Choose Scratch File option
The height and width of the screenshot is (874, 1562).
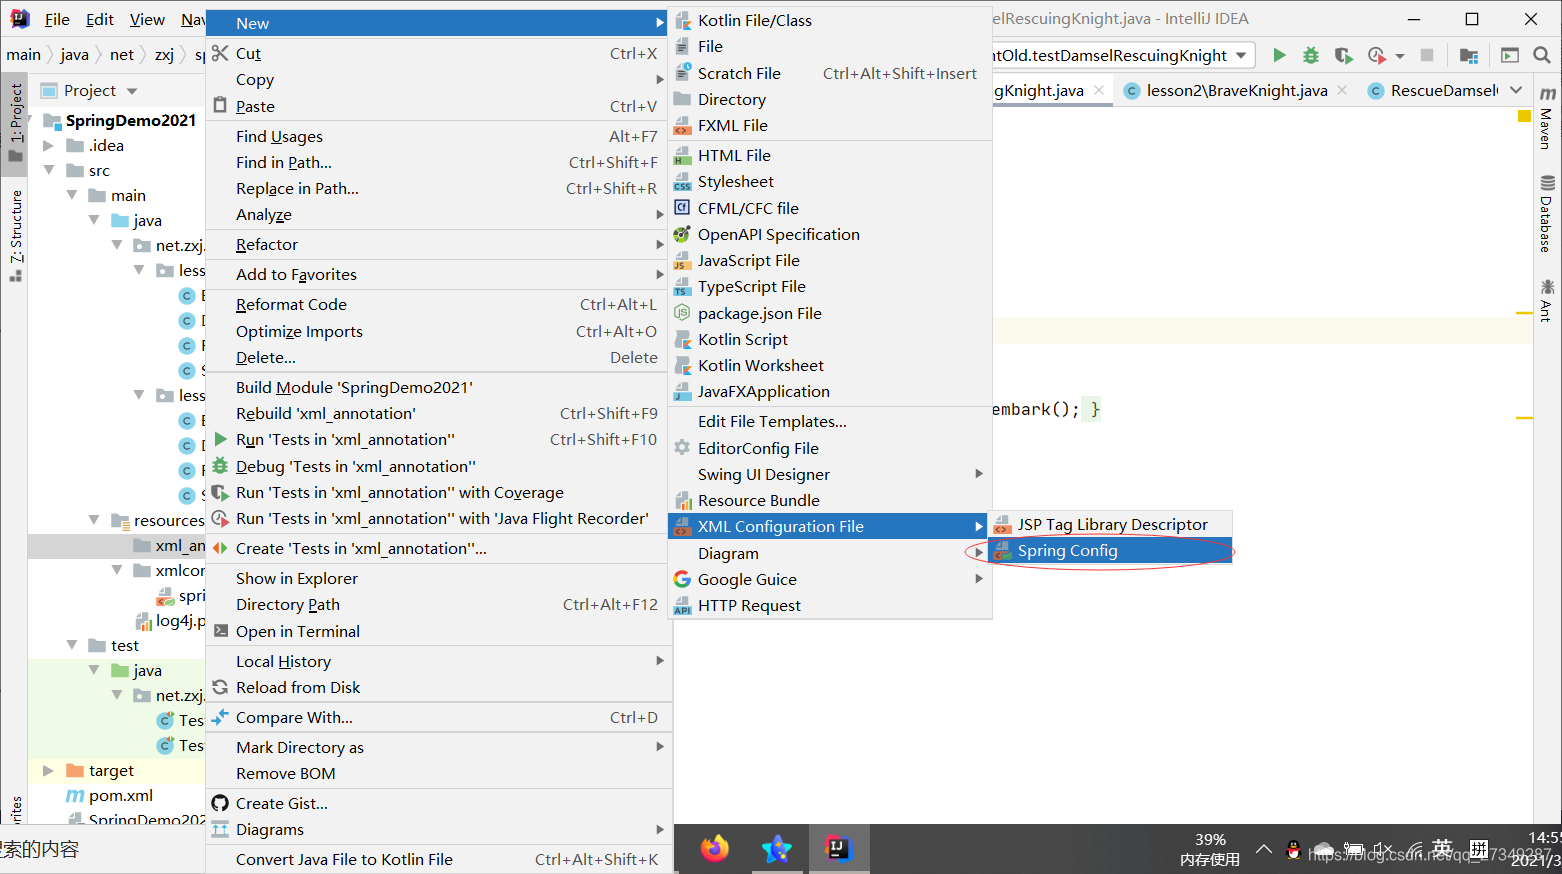click(830, 73)
